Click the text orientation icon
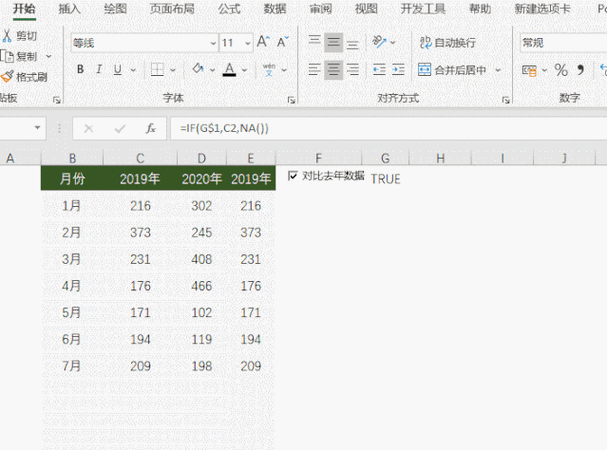Viewport: 607px width, 450px height. pyautogui.click(x=379, y=41)
